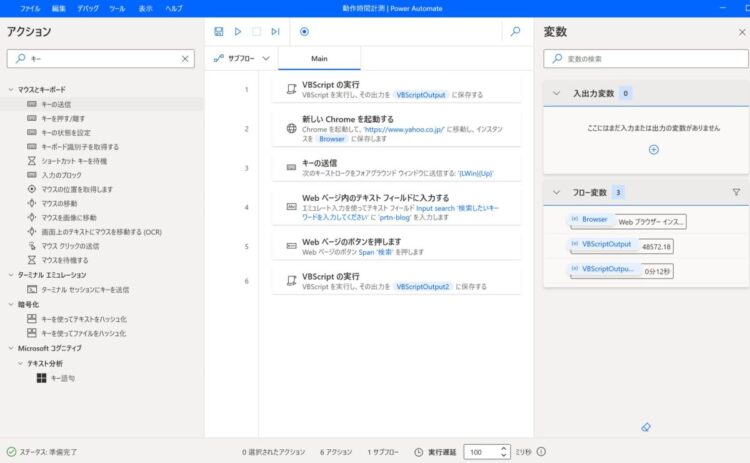Click the VBScriptOutput2 variable chip in step 6
The image size is (750, 463).
click(422, 287)
